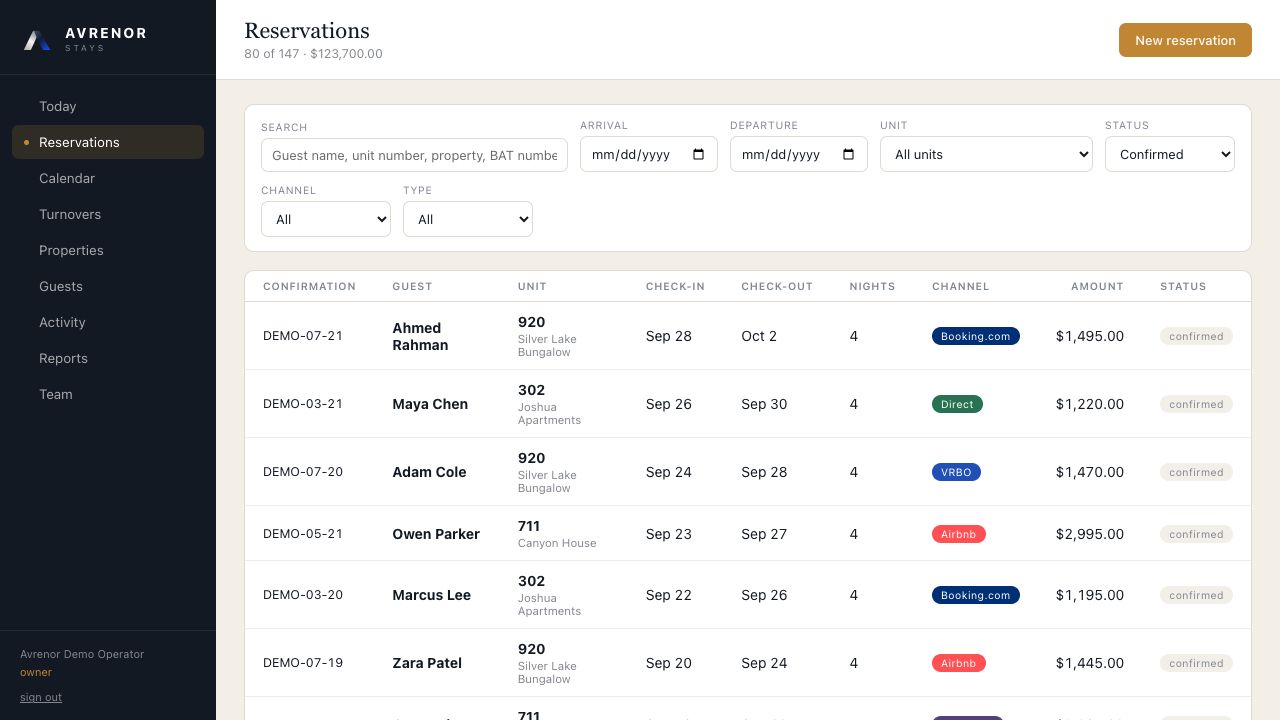Viewport: 1280px width, 720px height.
Task: Open the Channel filter dropdown
Action: pos(326,219)
